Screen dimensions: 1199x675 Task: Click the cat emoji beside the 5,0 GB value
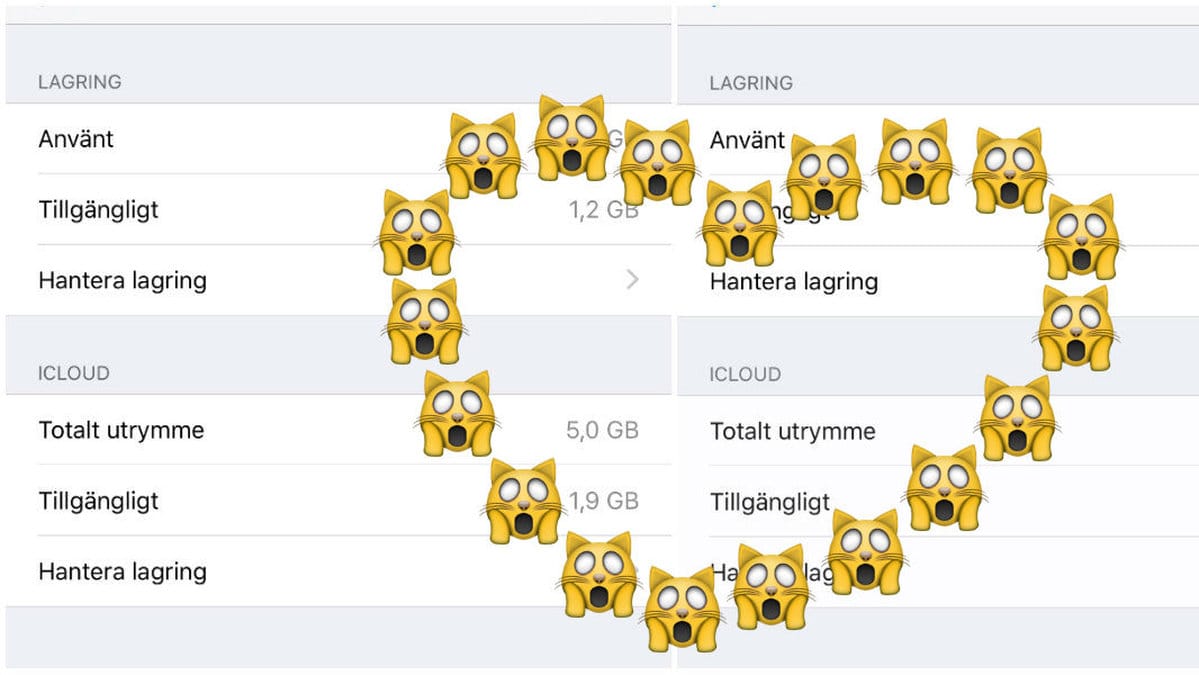point(457,415)
